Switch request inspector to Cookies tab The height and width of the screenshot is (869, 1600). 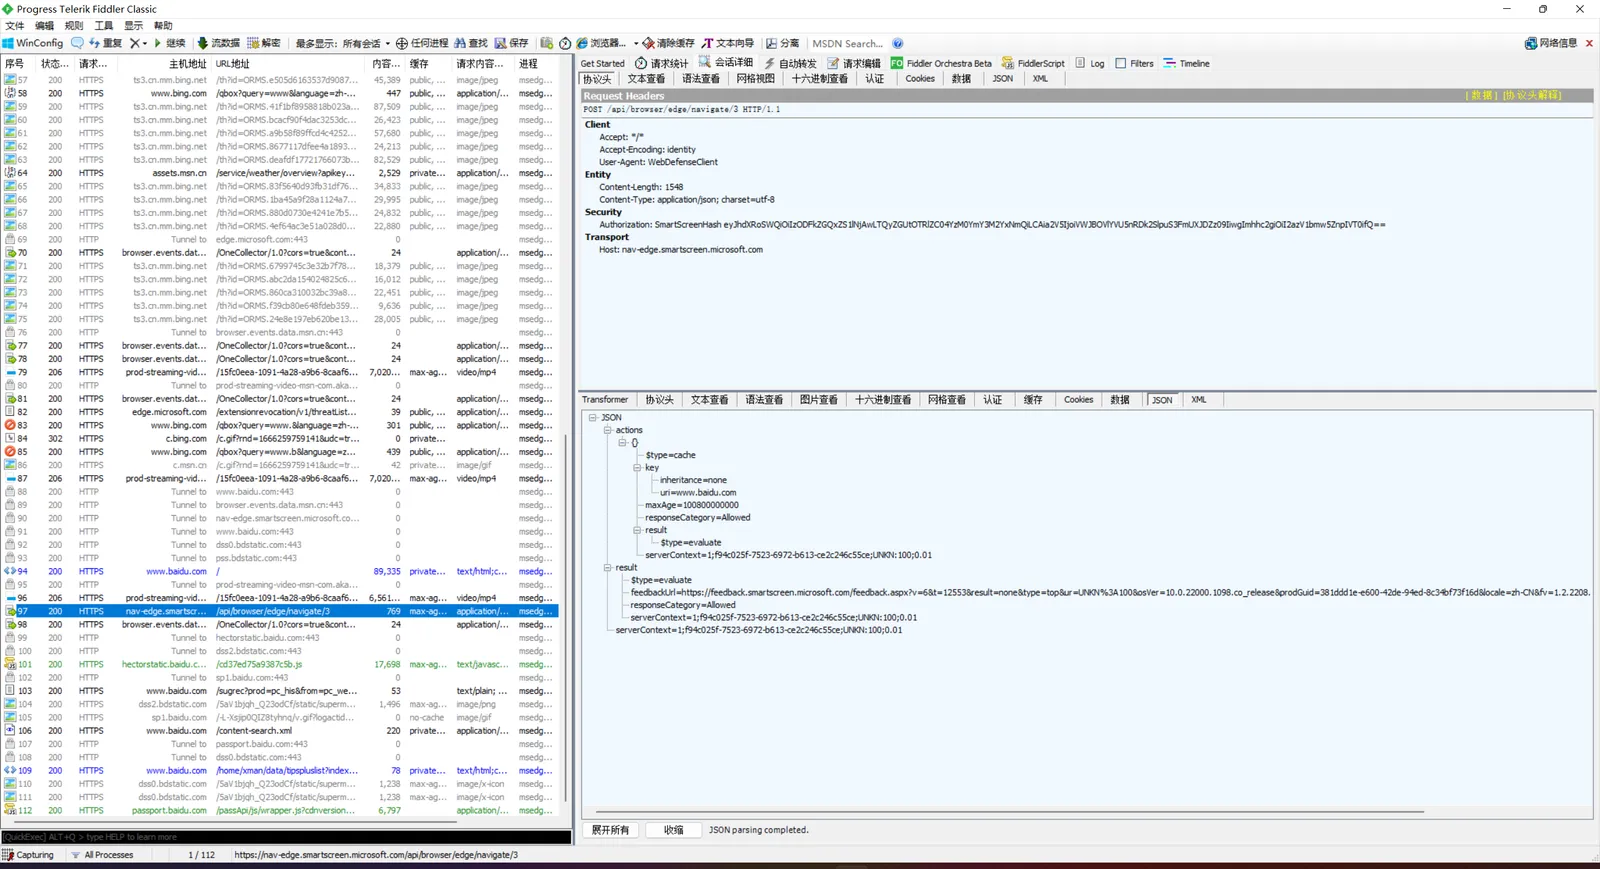pyautogui.click(x=920, y=79)
